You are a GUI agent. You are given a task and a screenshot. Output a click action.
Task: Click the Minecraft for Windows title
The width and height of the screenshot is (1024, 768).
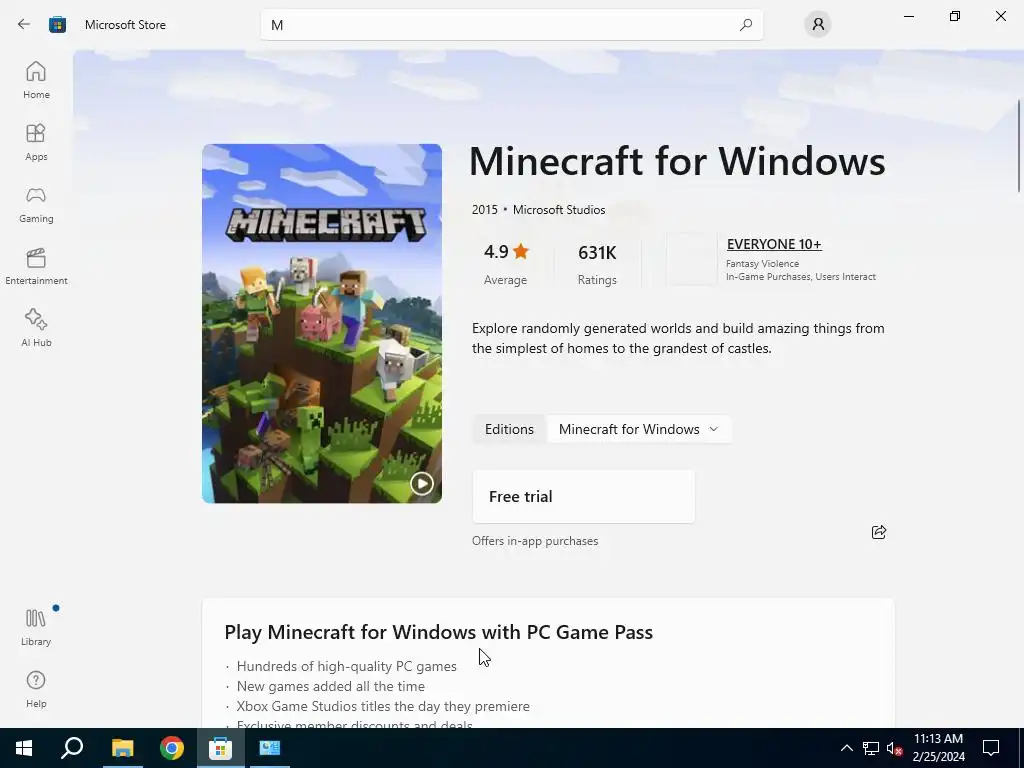(677, 161)
